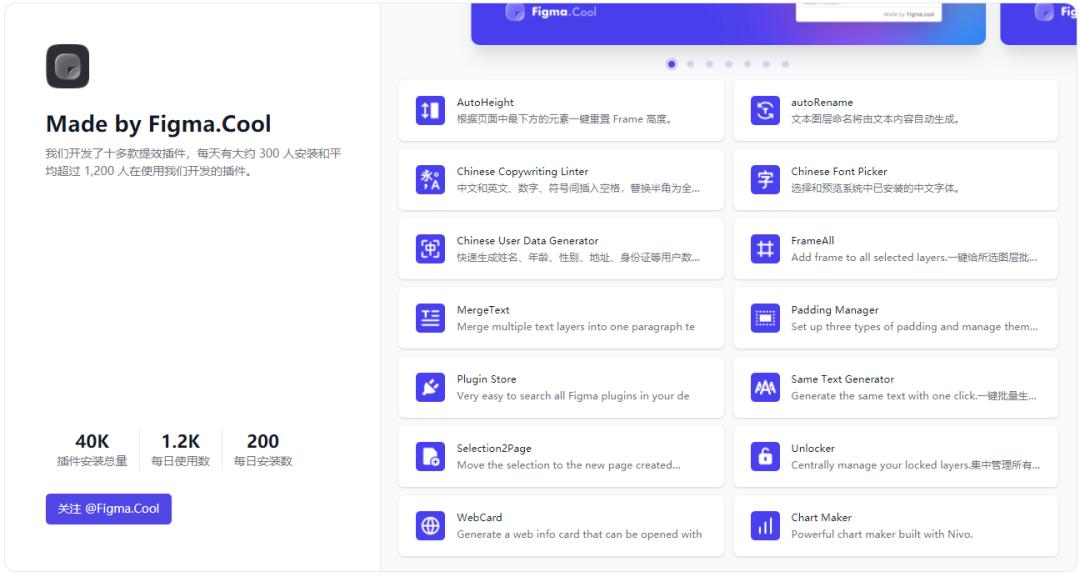Click the MergeText plugin icon
1080x577 pixels.
pos(430,318)
